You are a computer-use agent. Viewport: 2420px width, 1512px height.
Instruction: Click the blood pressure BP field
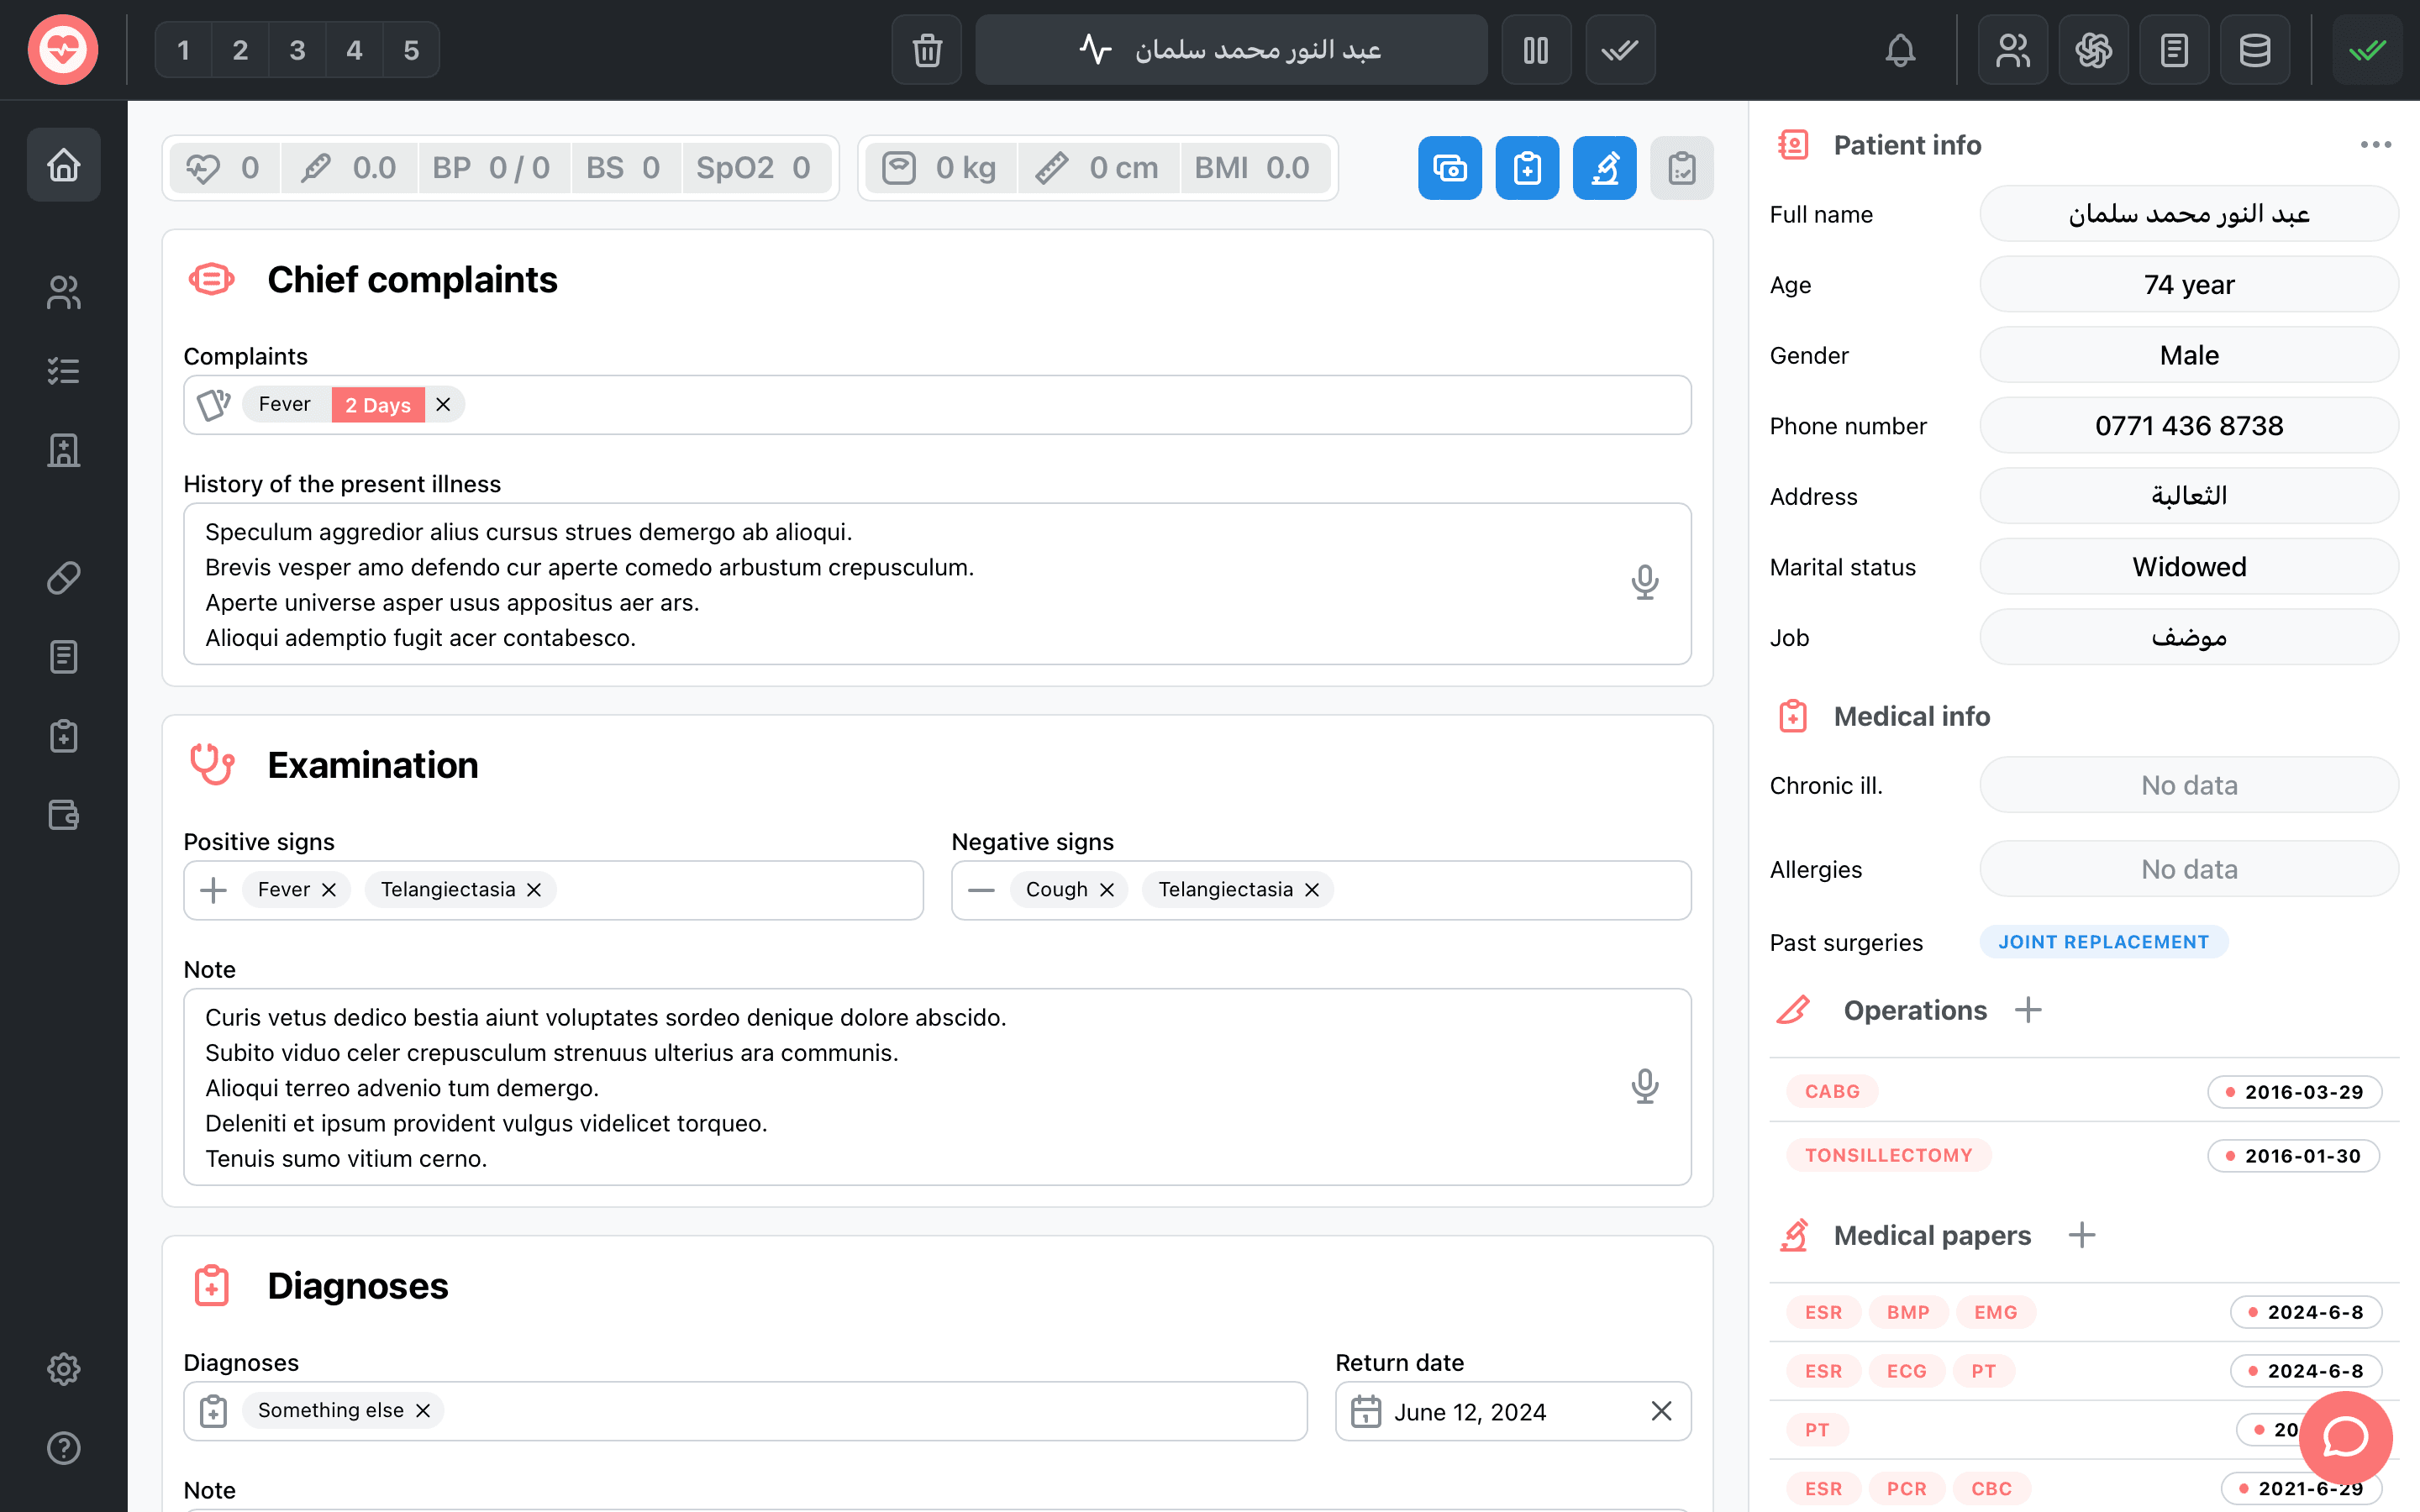pos(491,168)
